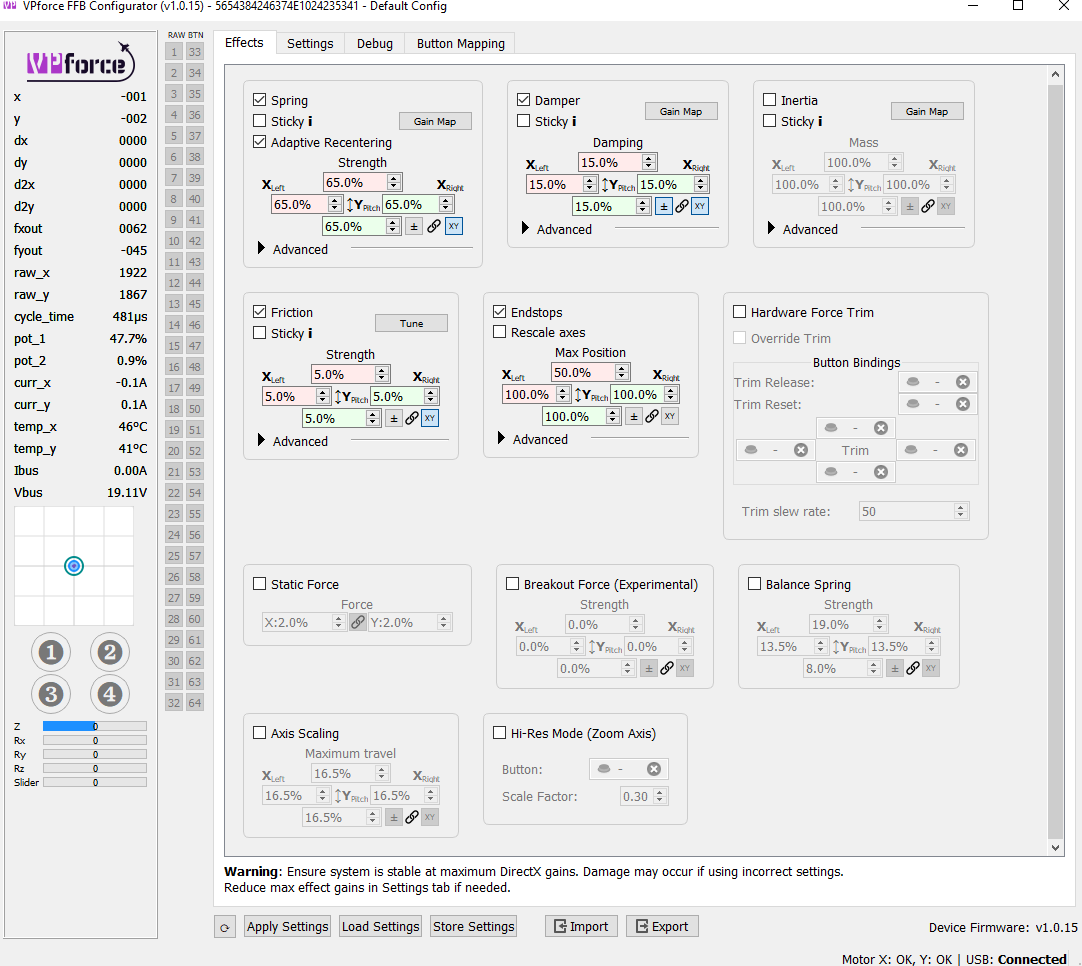
Task: Click the Friction link-axes chain icon
Action: point(412,418)
